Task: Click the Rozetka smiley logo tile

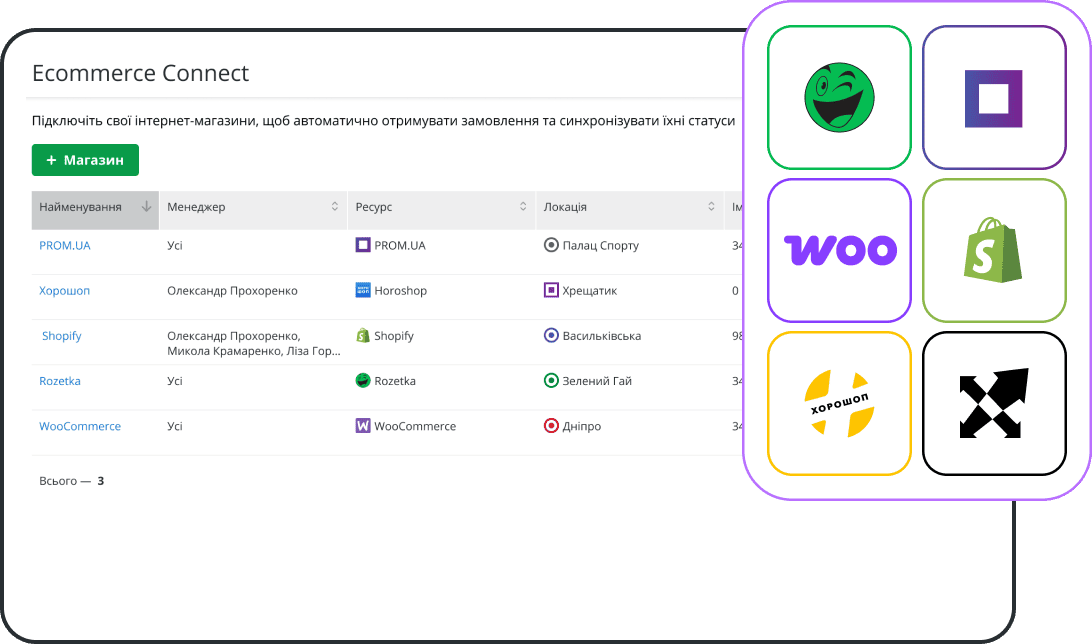Action: pyautogui.click(x=839, y=97)
